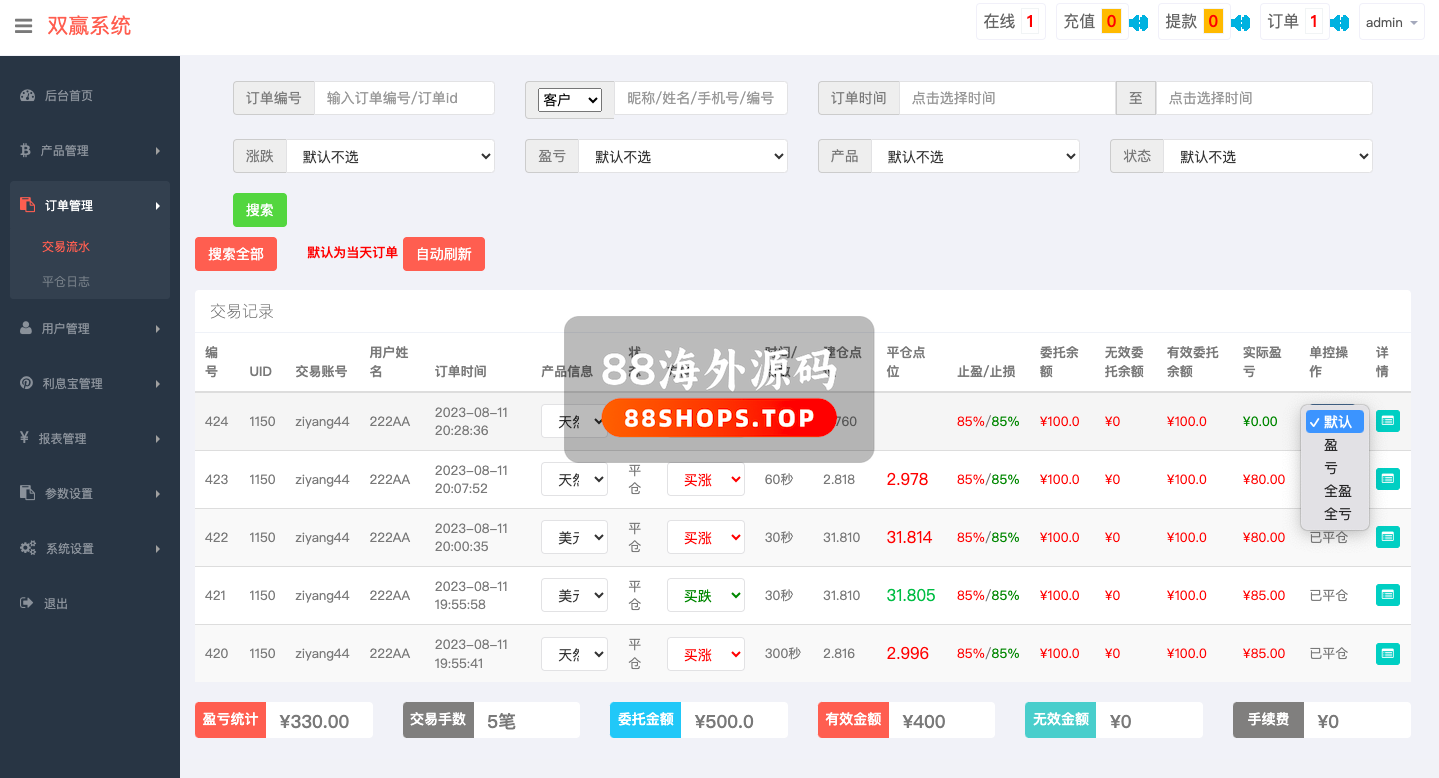1439x778 pixels.
Task: Open the 涨跌 filter dropdown
Action: [x=390, y=157]
